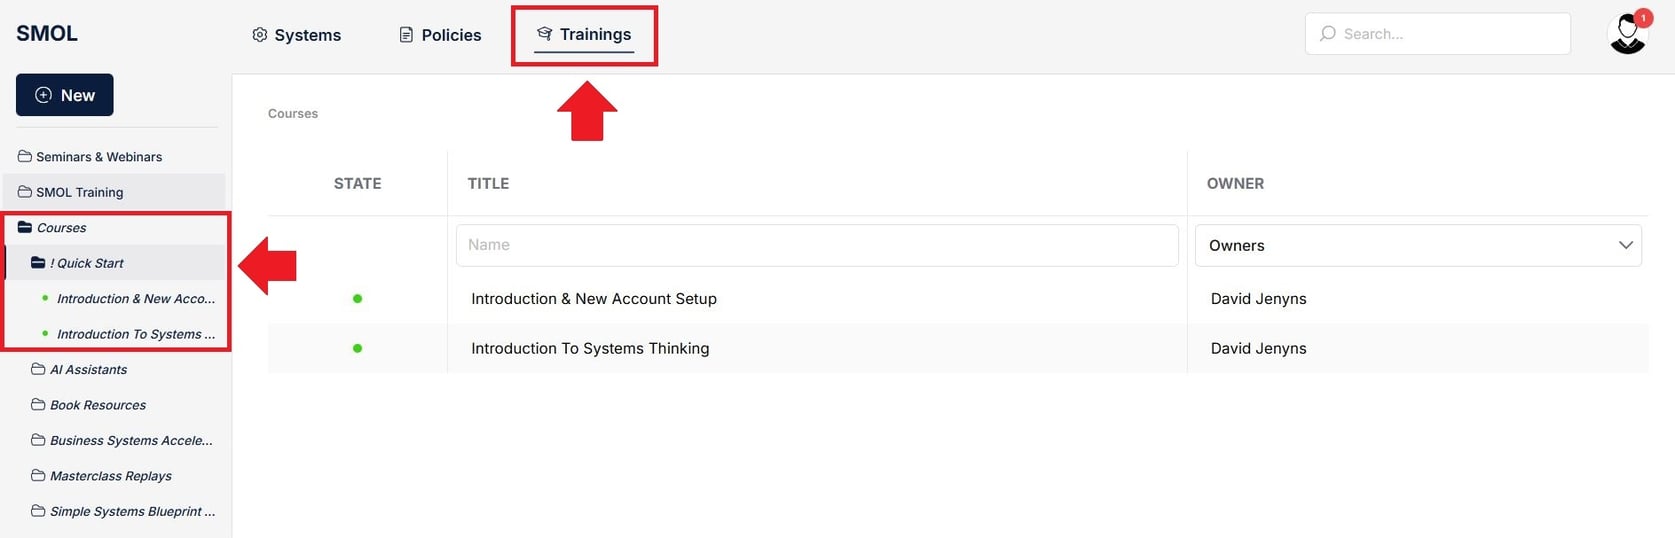This screenshot has height=538, width=1675.
Task: Click the Masterclass Replays folder icon
Action: click(38, 476)
